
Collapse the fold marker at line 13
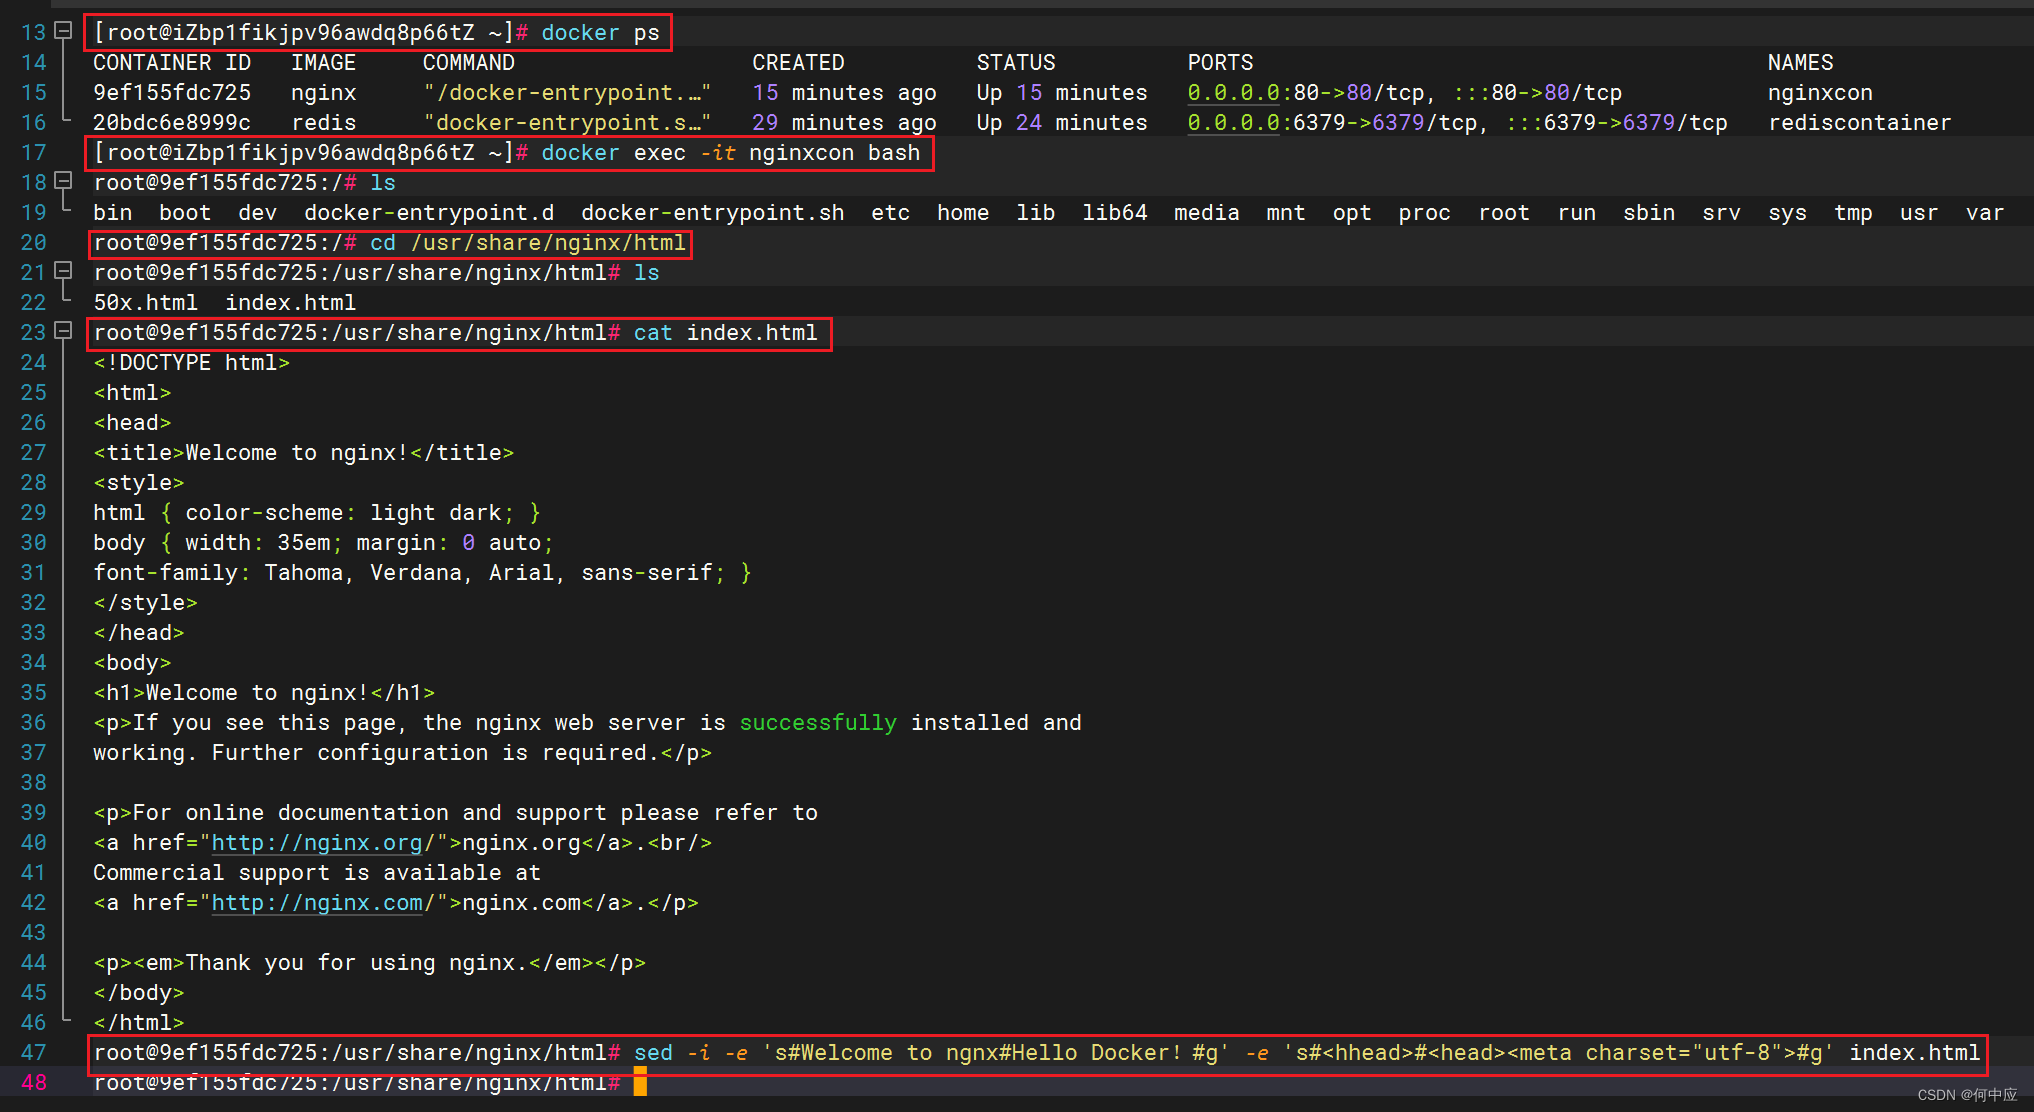click(63, 31)
